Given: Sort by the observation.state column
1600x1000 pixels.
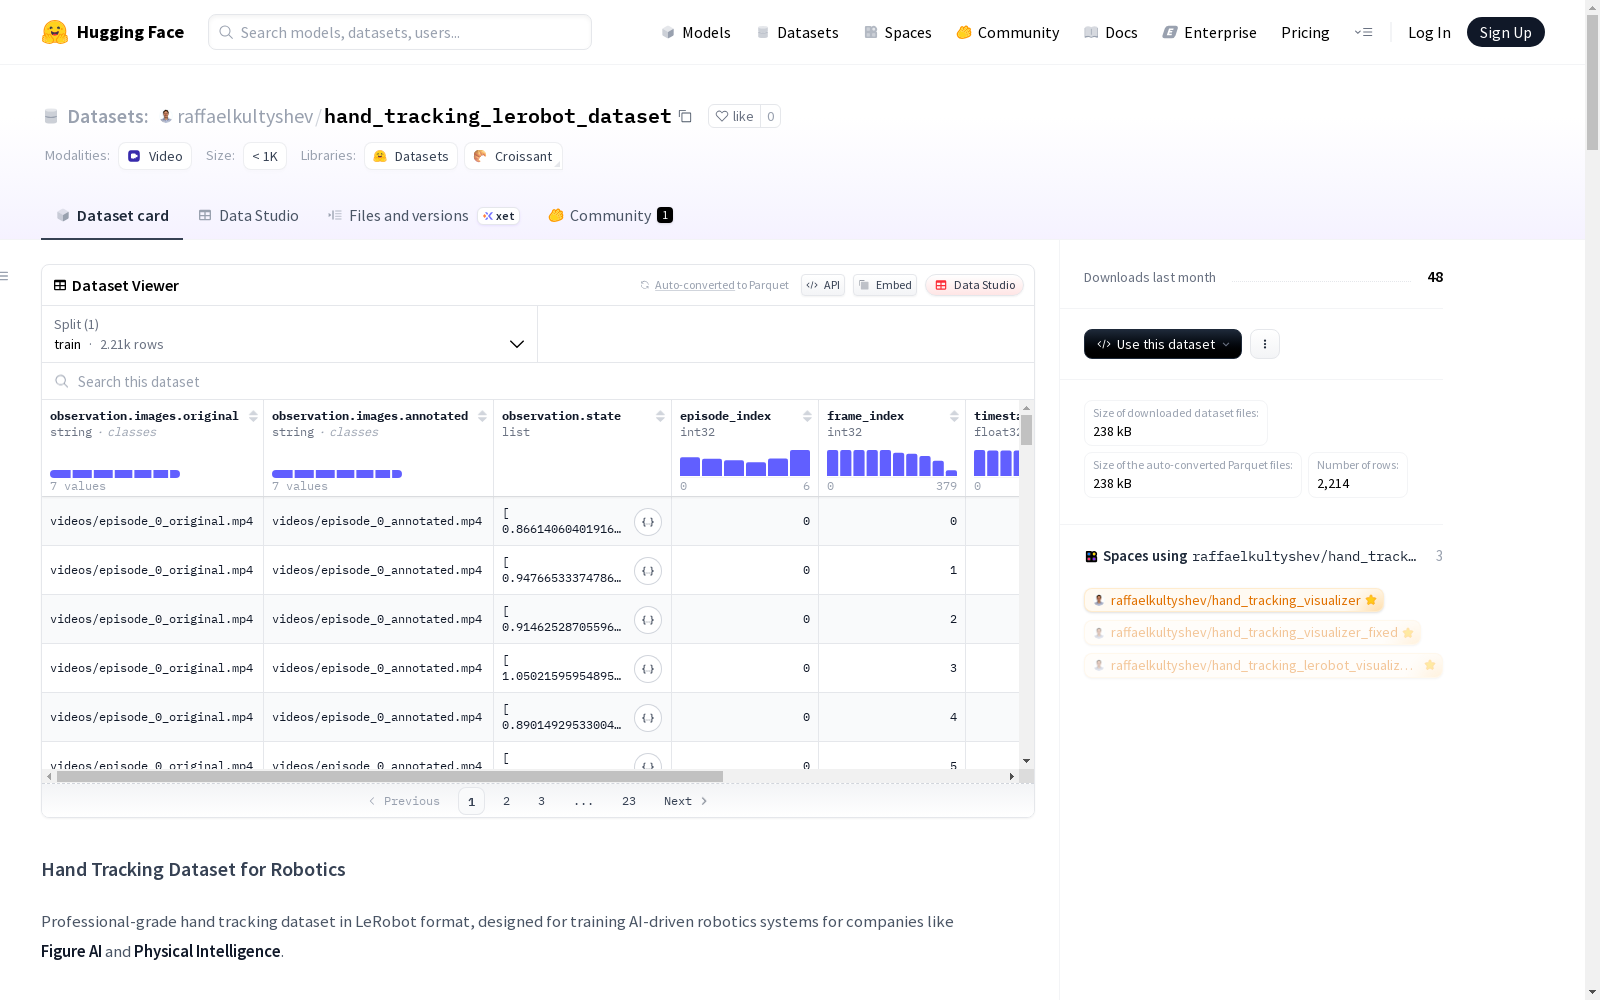Looking at the screenshot, I should tap(660, 416).
